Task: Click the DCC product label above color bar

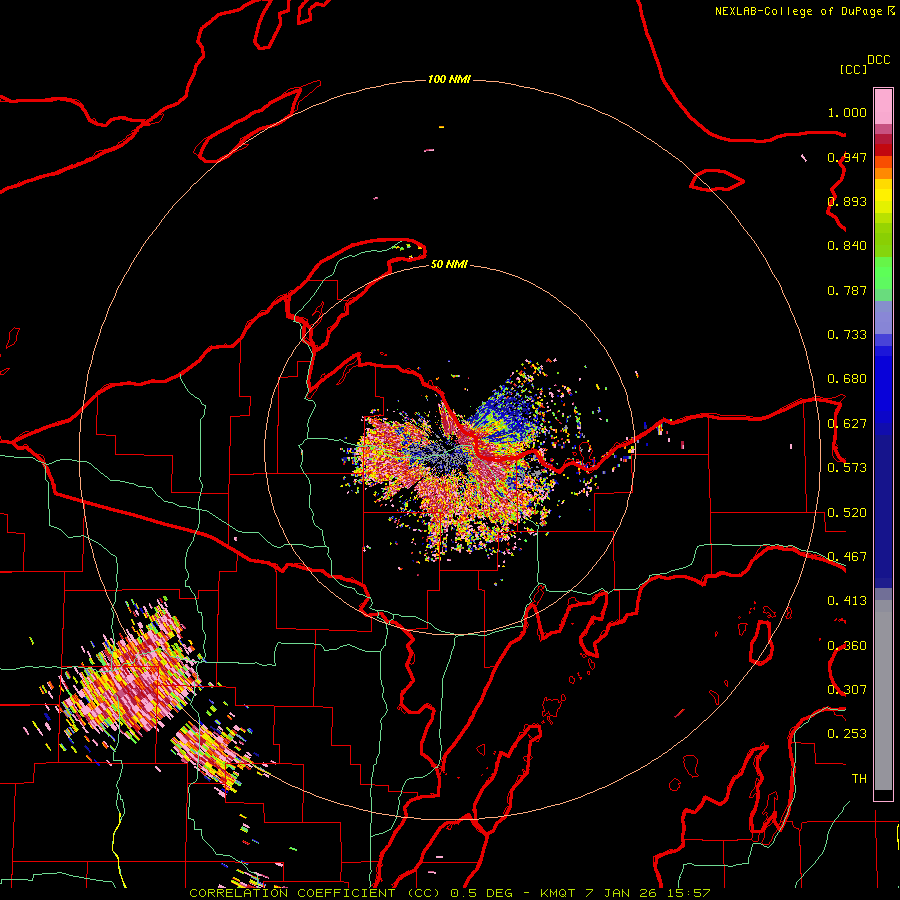Action: (878, 60)
